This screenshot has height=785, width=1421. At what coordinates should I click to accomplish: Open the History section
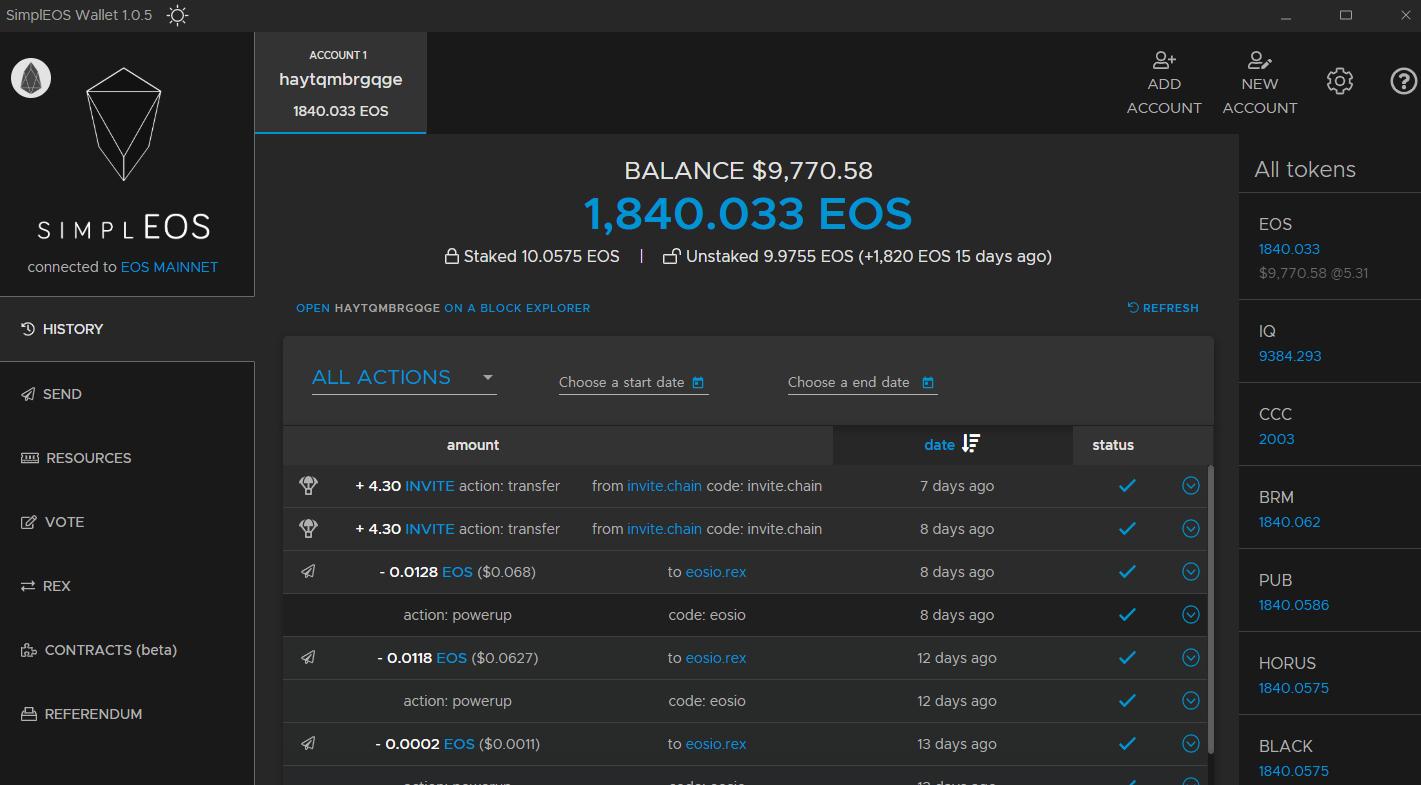127,329
